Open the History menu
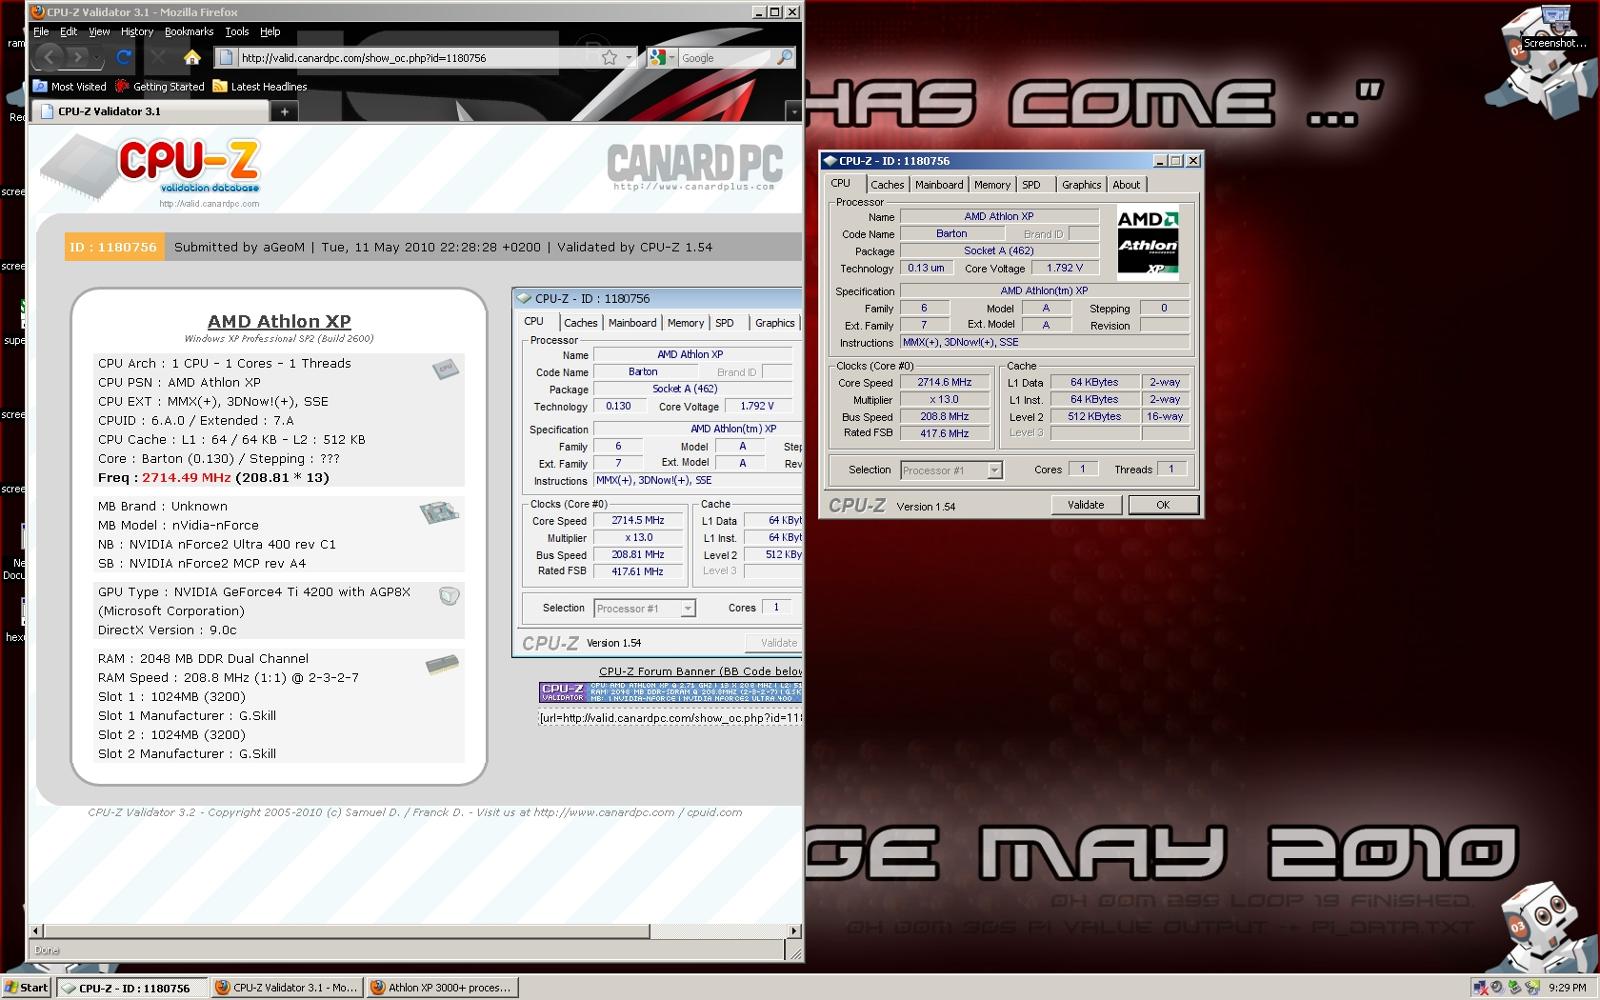The width and height of the screenshot is (1600, 1000). click(137, 32)
